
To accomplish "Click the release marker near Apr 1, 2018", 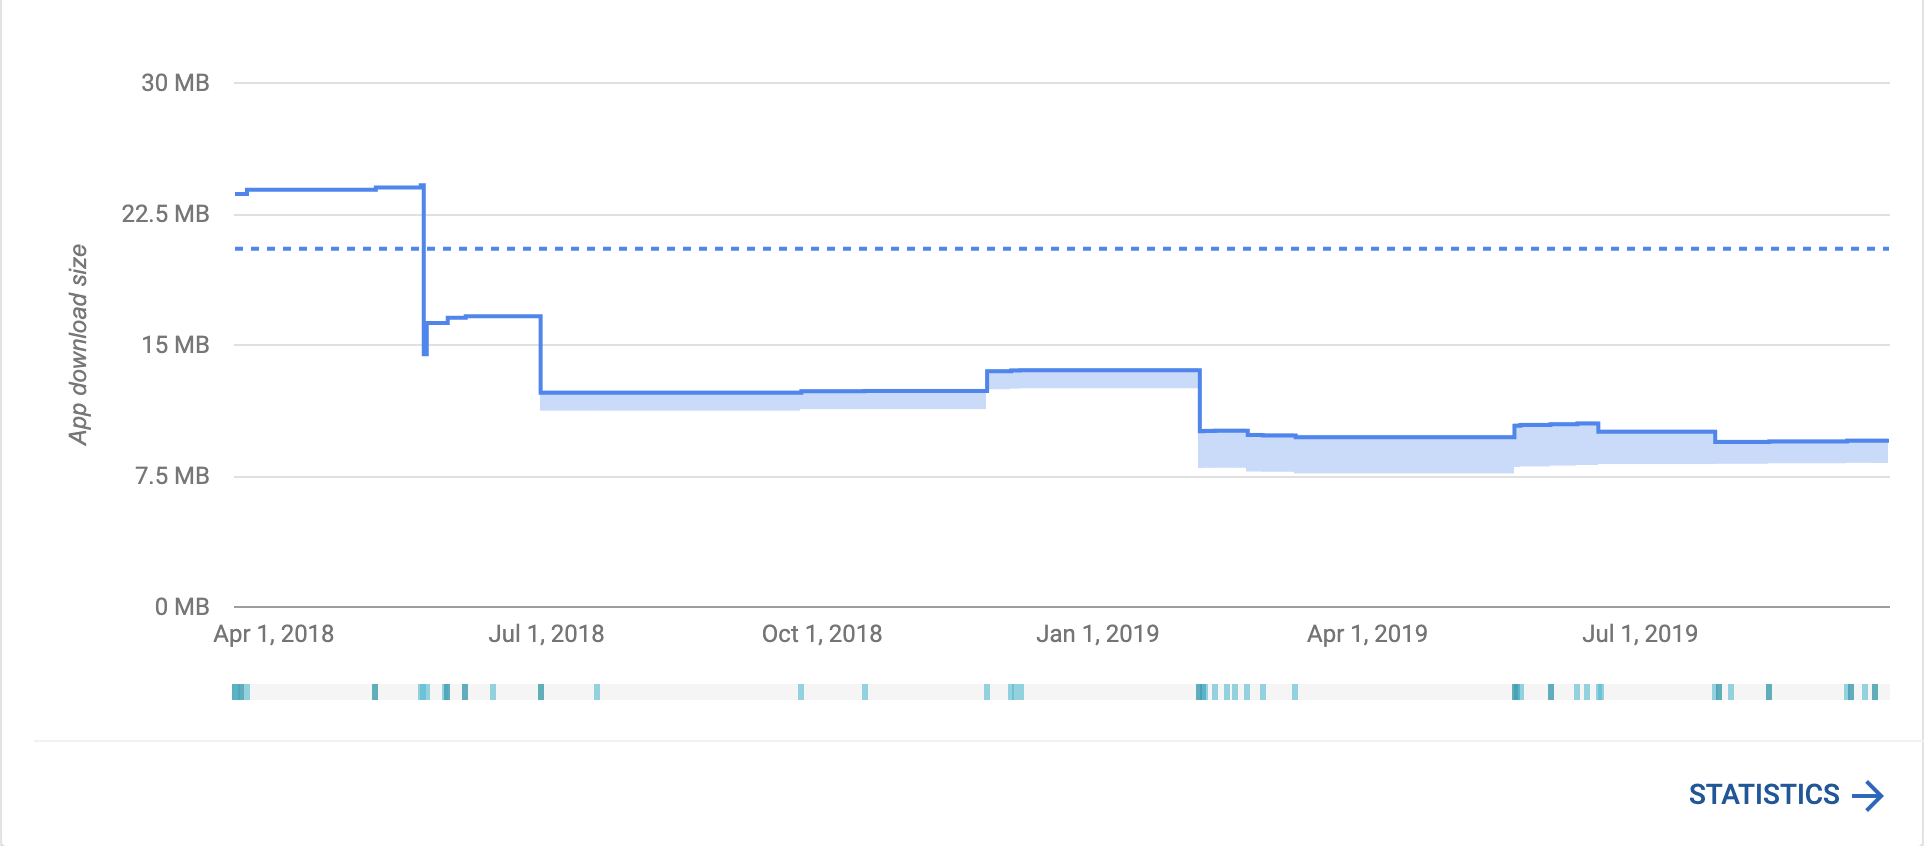I will coord(240,689).
